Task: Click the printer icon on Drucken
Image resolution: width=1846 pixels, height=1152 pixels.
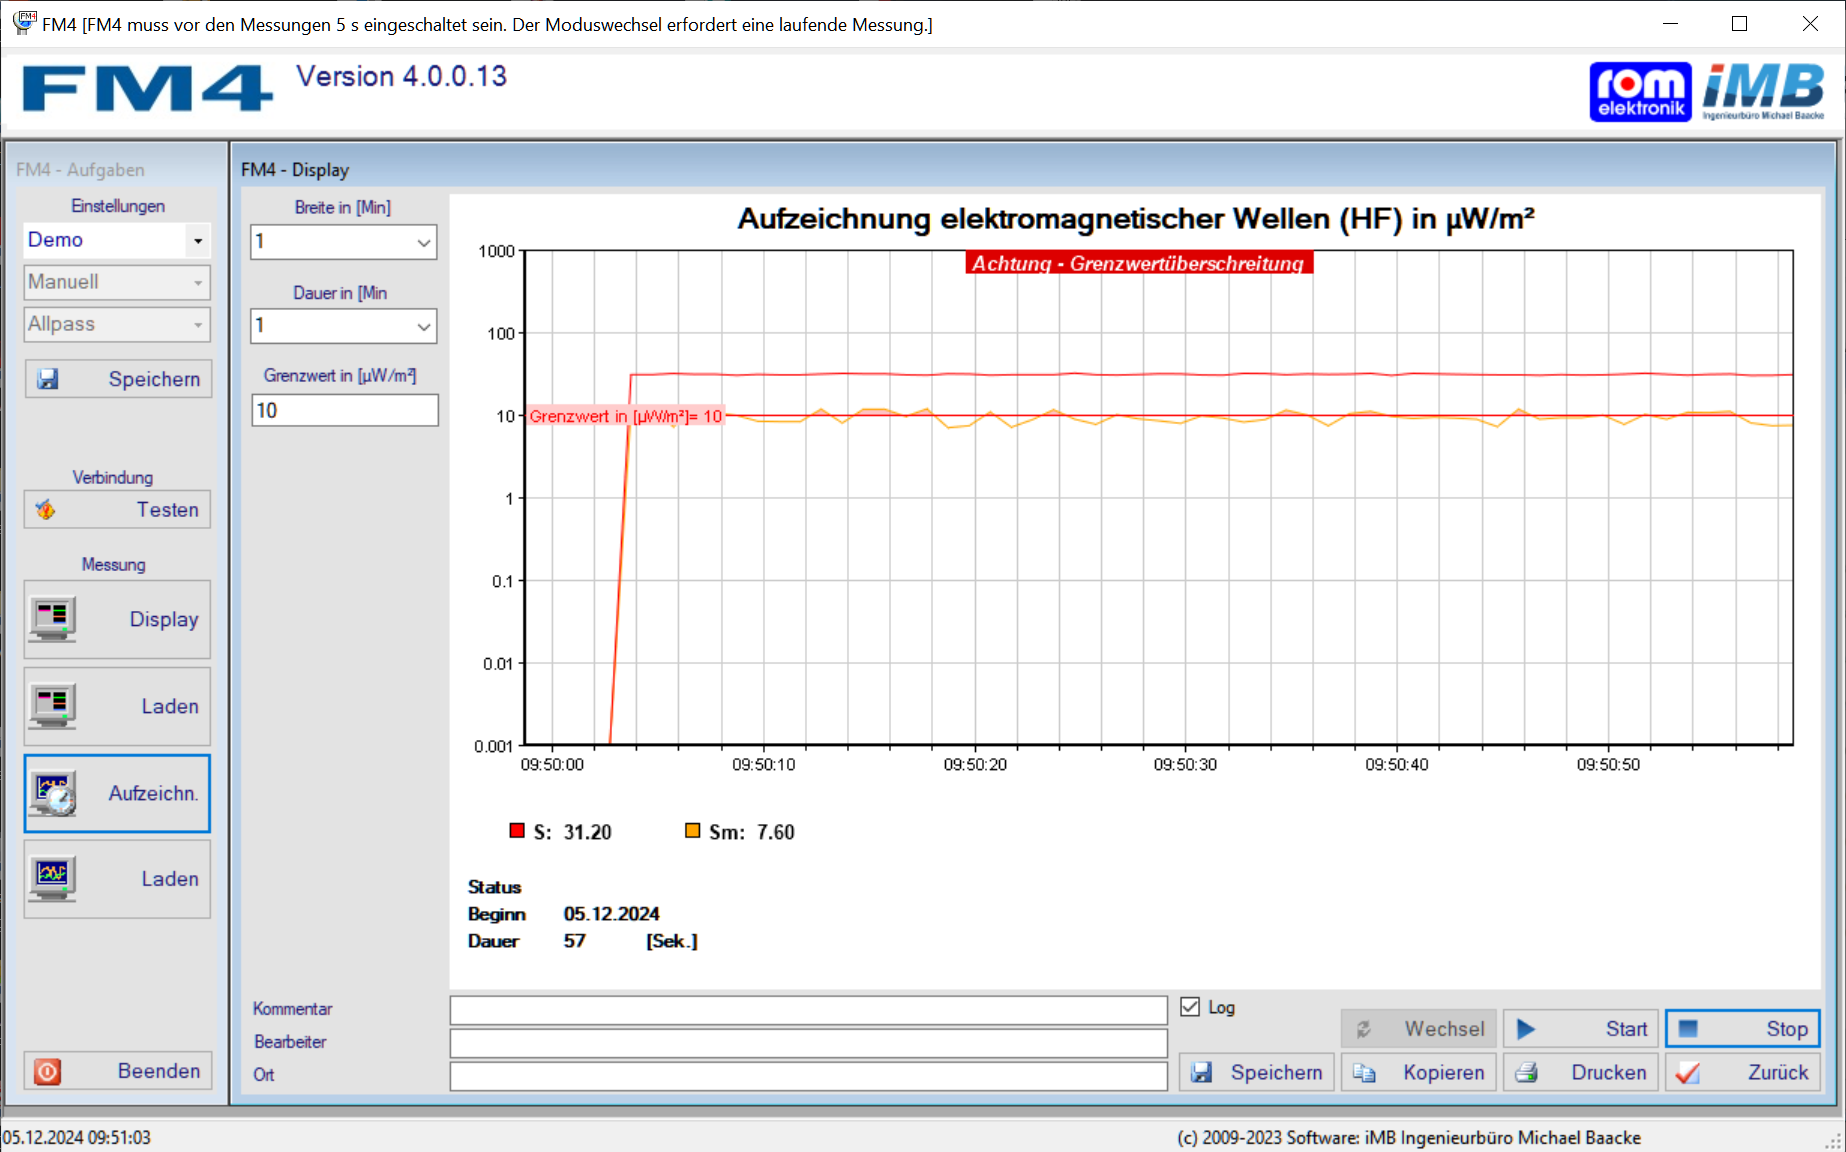Action: click(x=1526, y=1073)
